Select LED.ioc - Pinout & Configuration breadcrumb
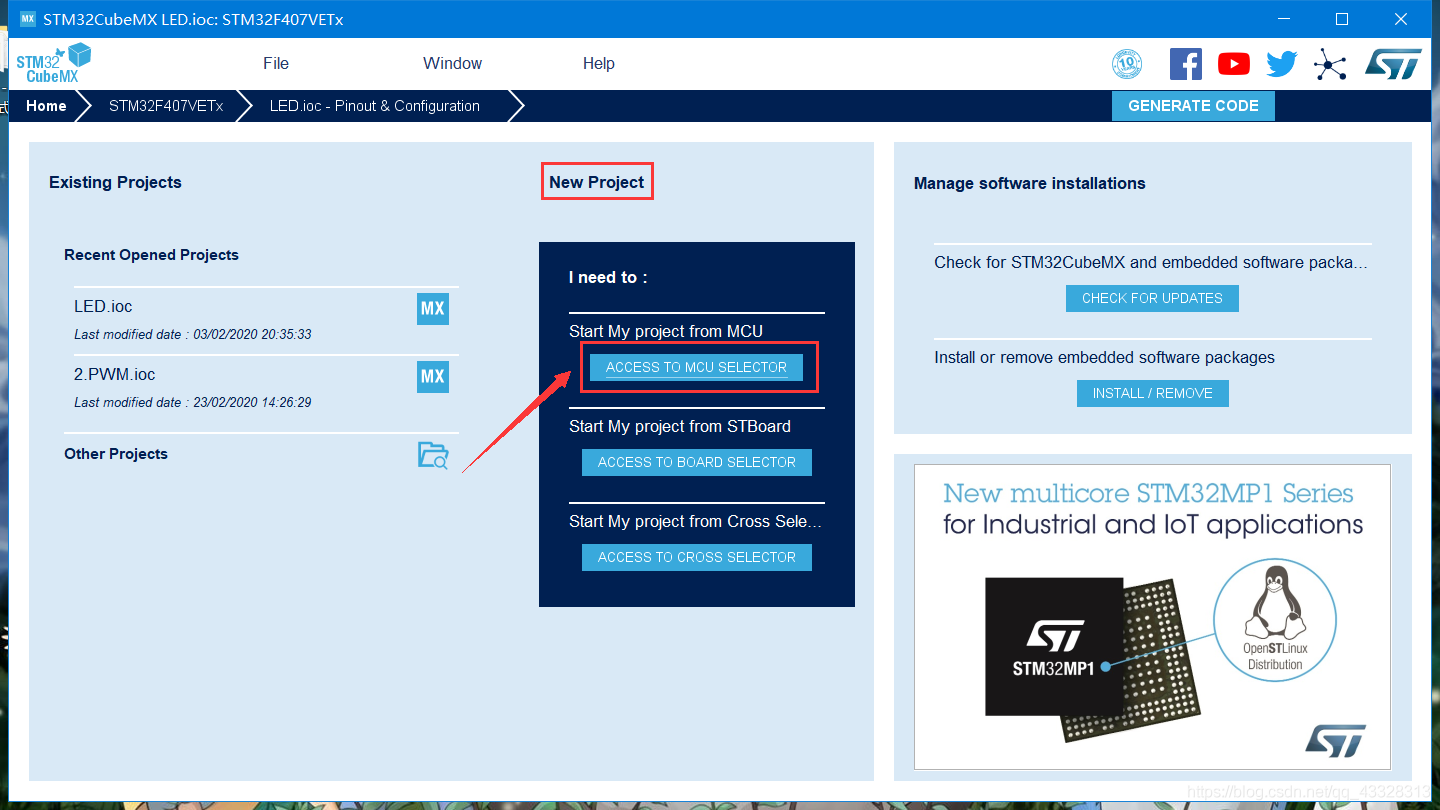Image resolution: width=1440 pixels, height=810 pixels. (375, 106)
